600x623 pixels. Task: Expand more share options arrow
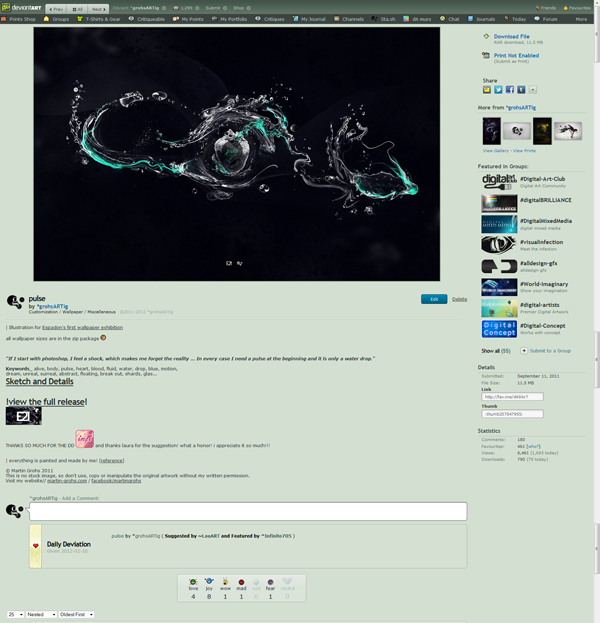[533, 90]
